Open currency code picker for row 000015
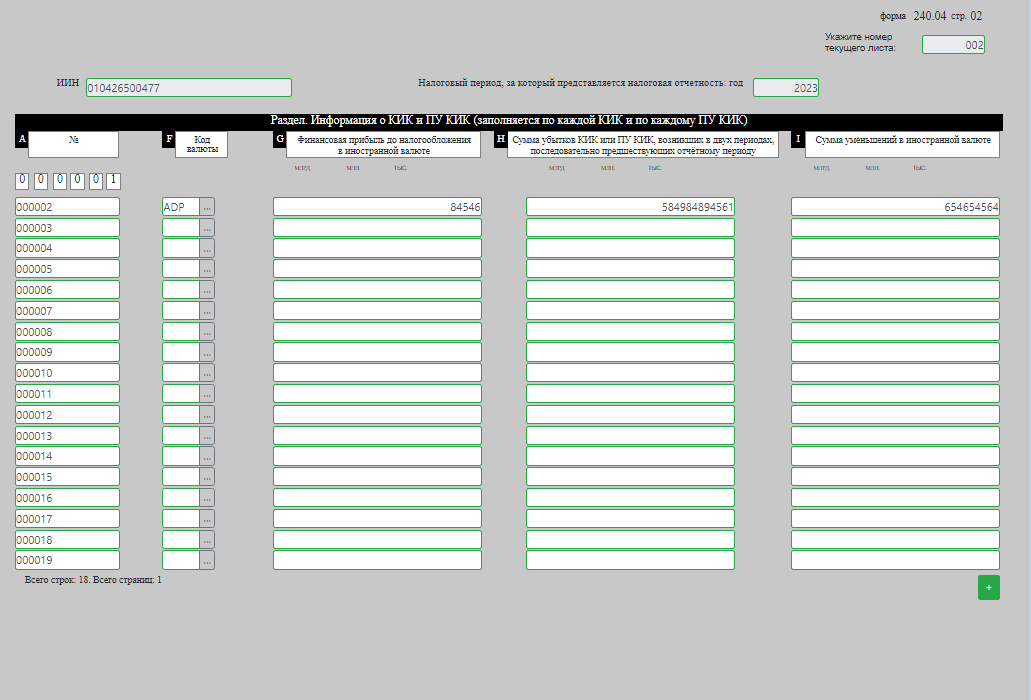This screenshot has height=700, width=1031. click(x=206, y=477)
